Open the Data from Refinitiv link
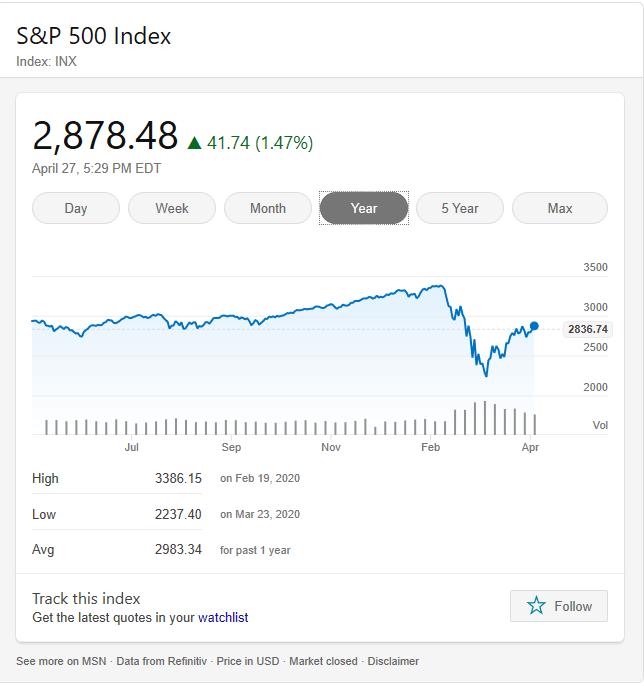This screenshot has width=644, height=686. pos(161,661)
